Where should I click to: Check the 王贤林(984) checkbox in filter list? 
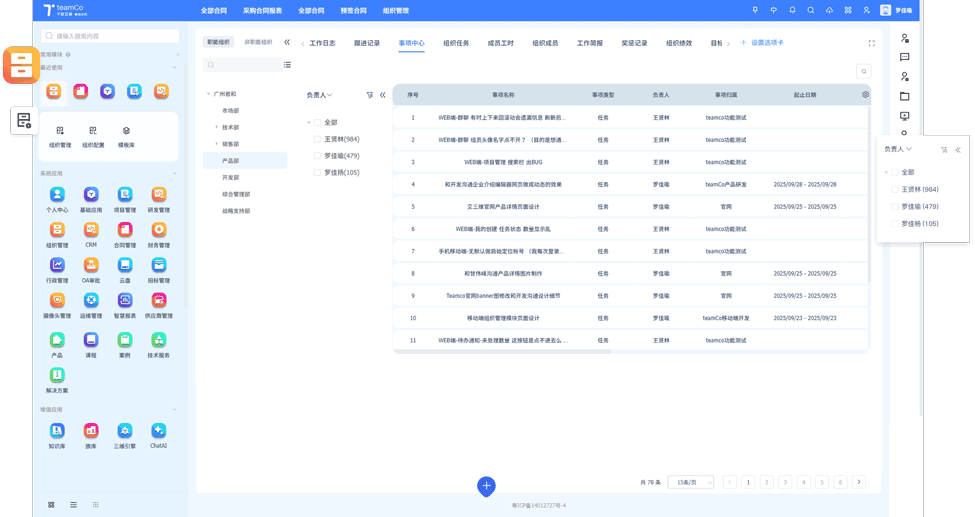coord(318,139)
